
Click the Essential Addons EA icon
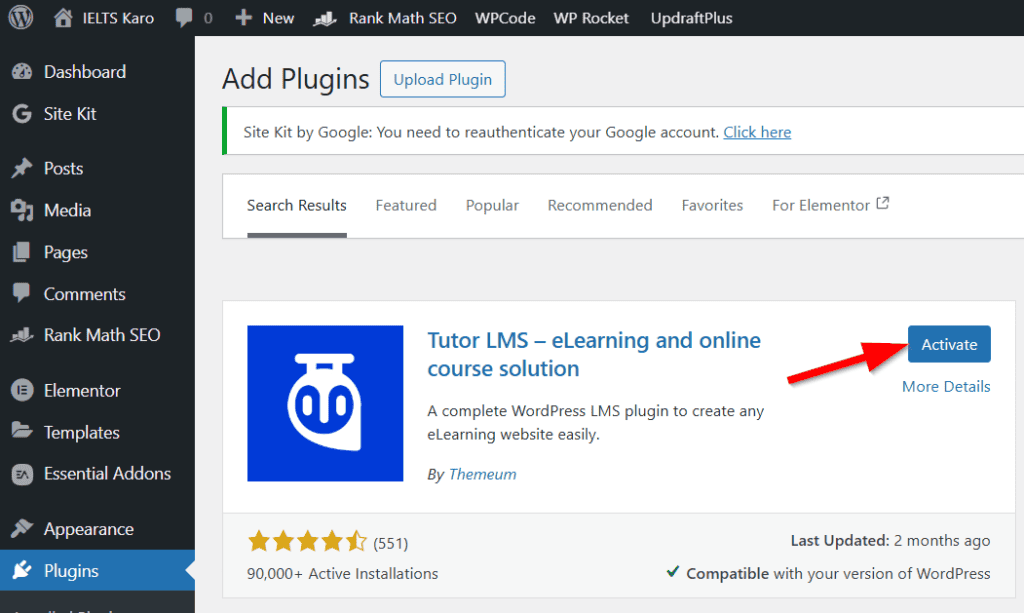click(22, 474)
